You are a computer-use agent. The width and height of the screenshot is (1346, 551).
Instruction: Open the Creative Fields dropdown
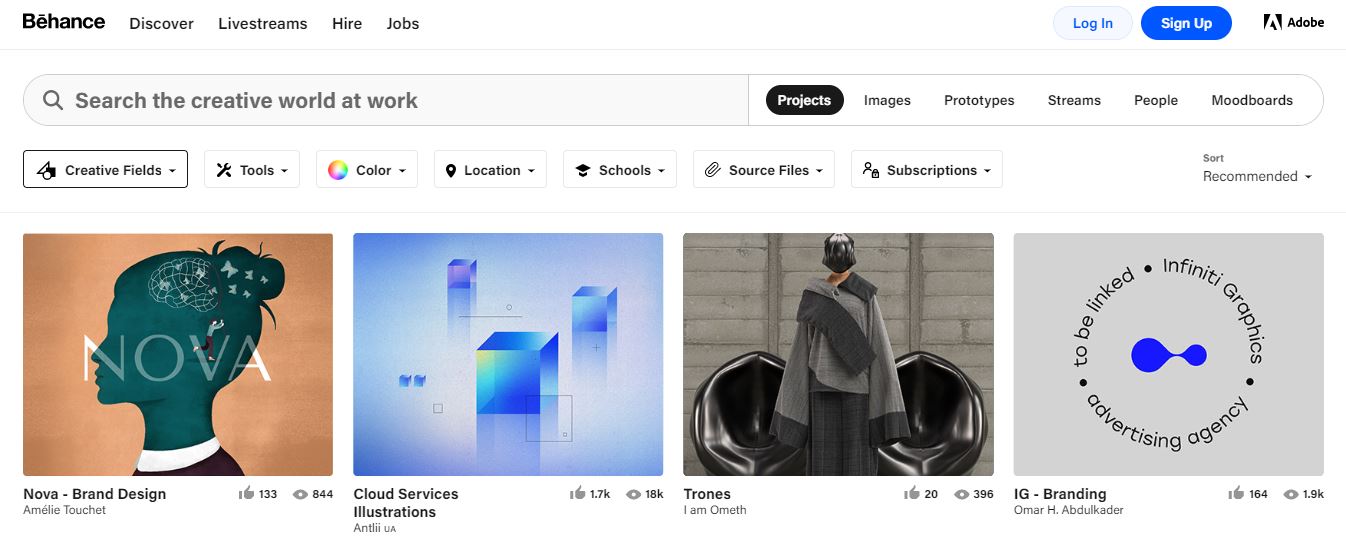[105, 170]
